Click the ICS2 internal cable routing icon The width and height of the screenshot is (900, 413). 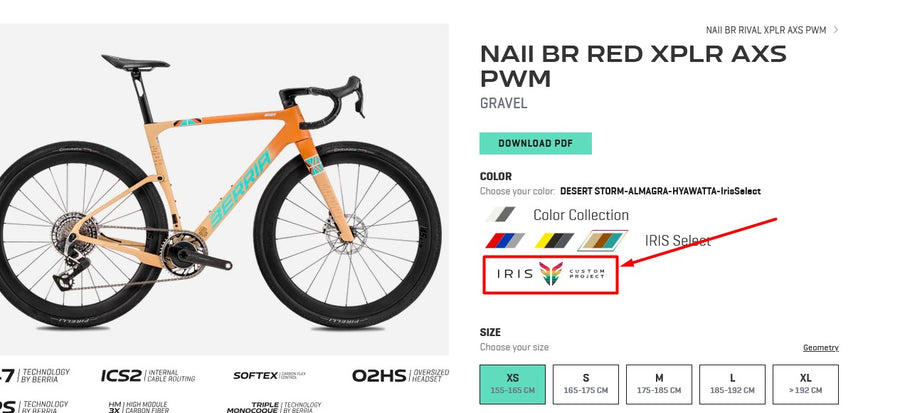[x=148, y=376]
